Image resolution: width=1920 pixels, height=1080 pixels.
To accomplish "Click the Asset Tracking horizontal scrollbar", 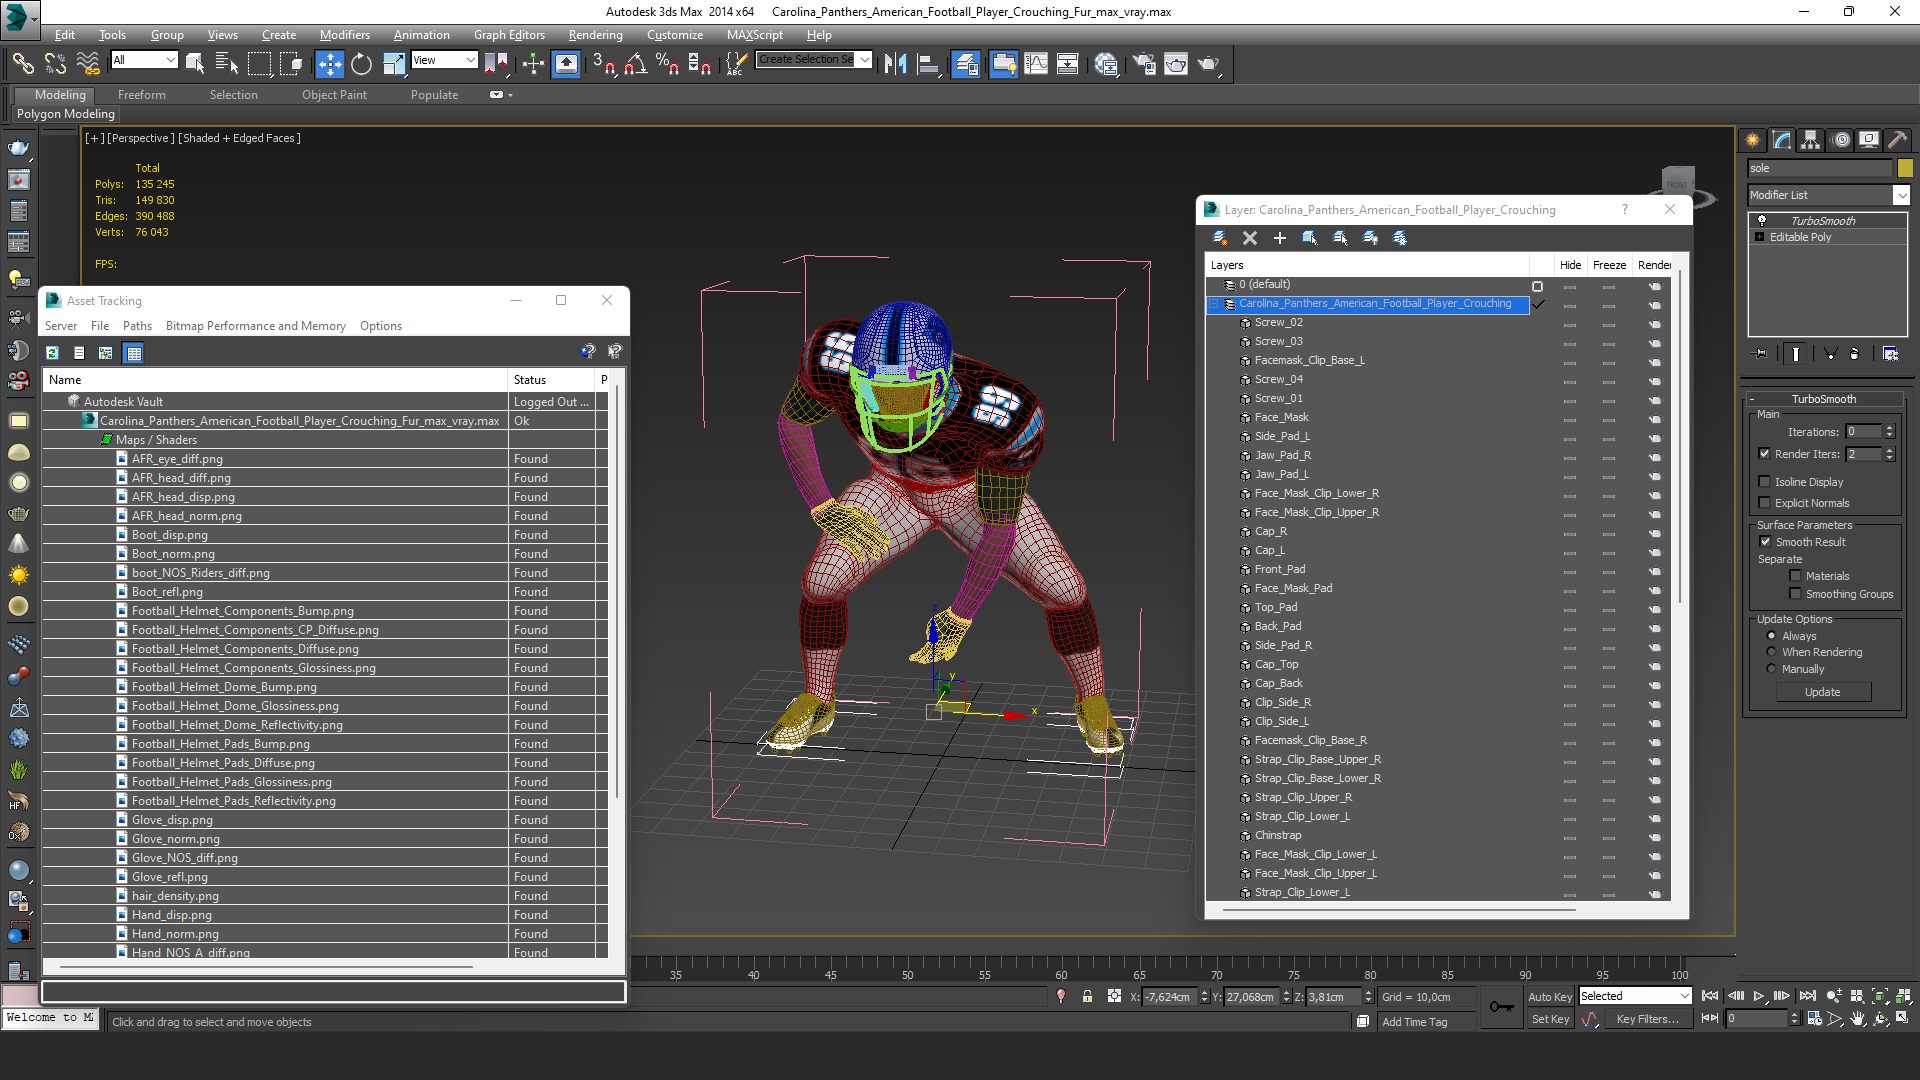I will click(x=266, y=967).
